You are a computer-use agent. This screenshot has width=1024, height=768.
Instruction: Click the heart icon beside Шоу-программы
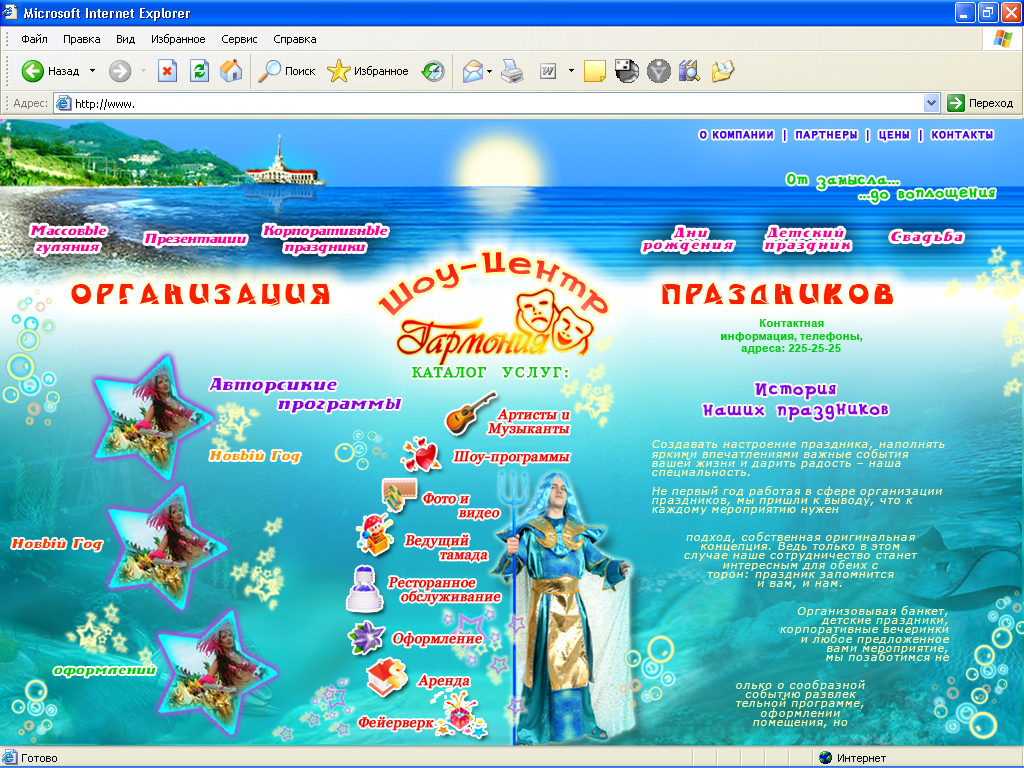[421, 455]
